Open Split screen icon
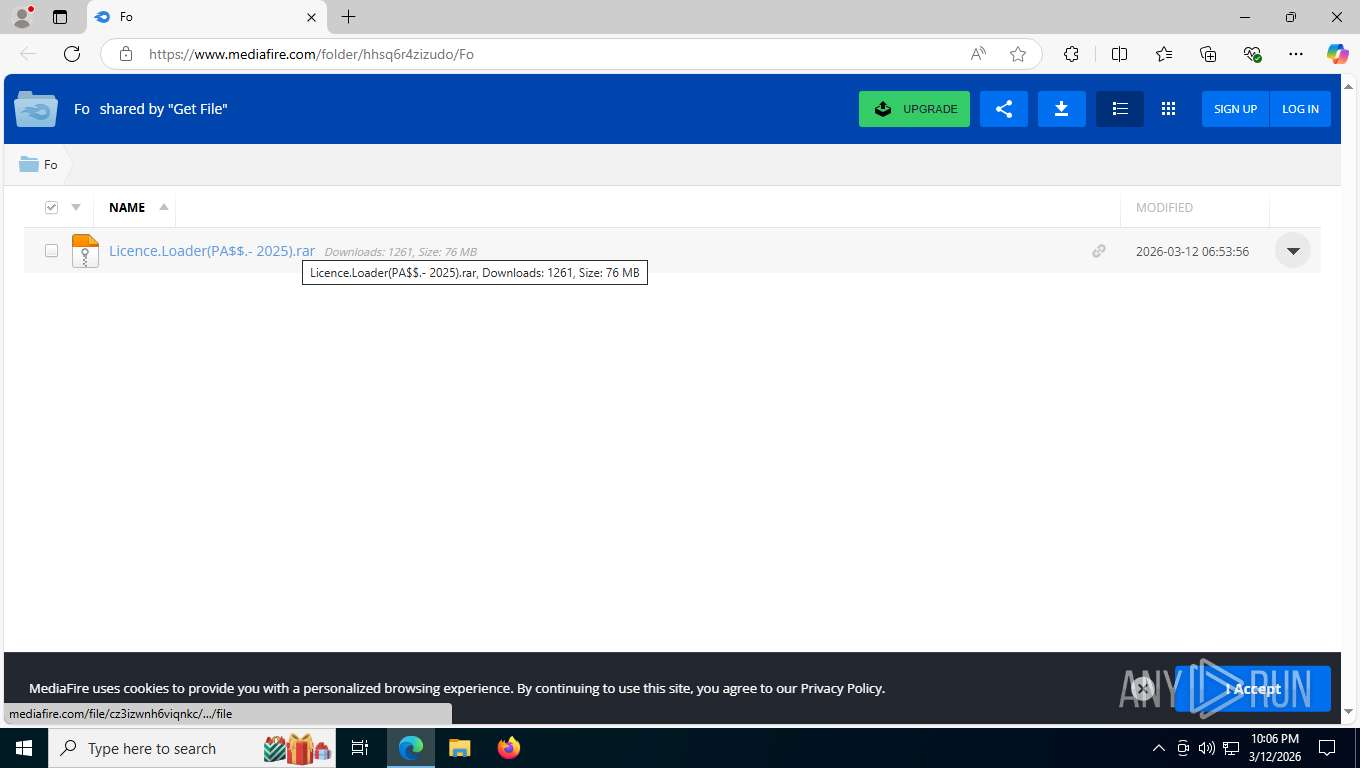1360x768 pixels. 1119,54
